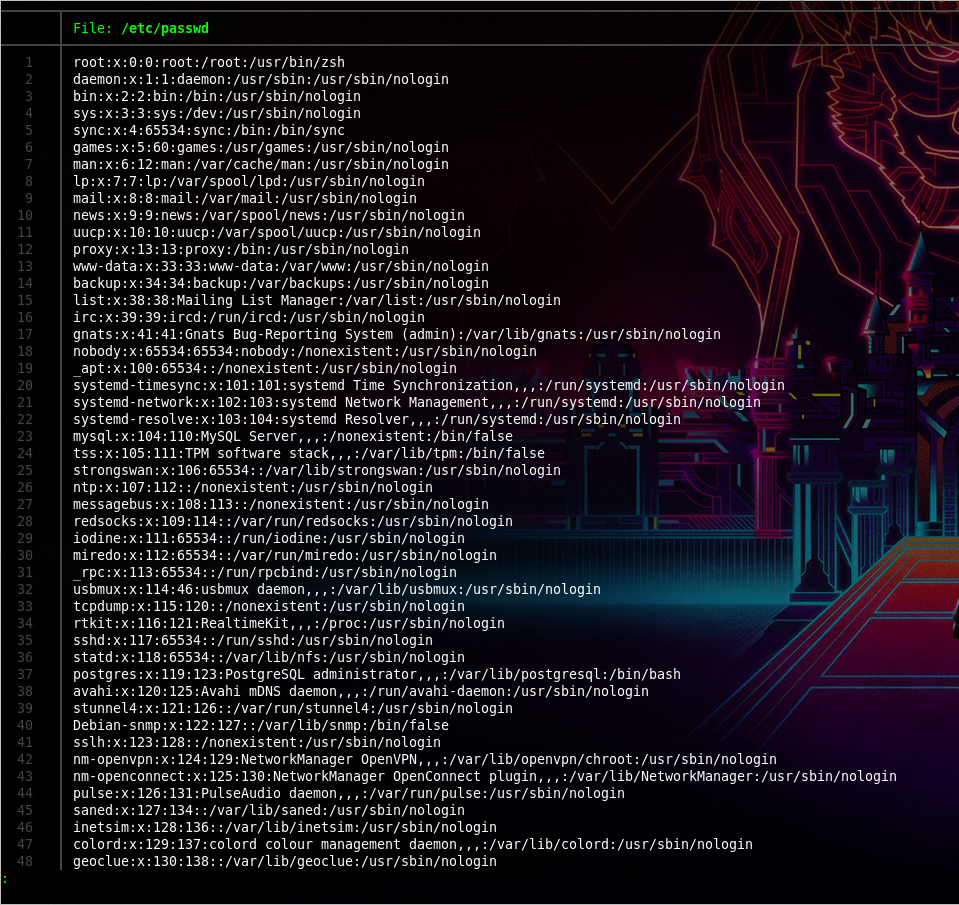Screen dimensions: 959x905
Task: Select the postgres PostgreSQL administrator line
Action: coord(376,674)
